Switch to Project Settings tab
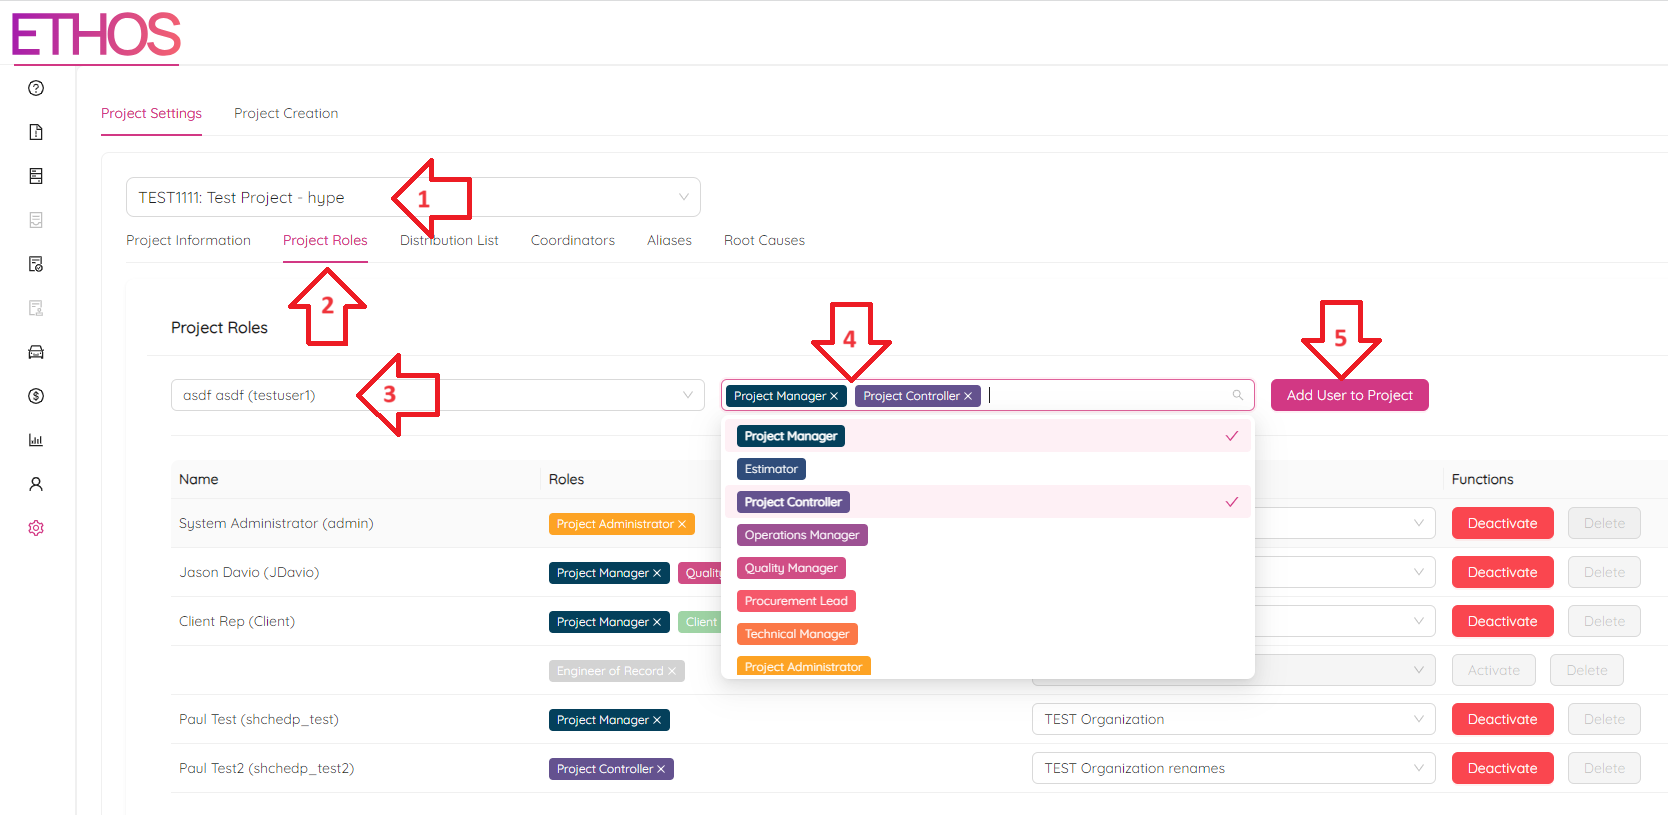 pos(151,113)
